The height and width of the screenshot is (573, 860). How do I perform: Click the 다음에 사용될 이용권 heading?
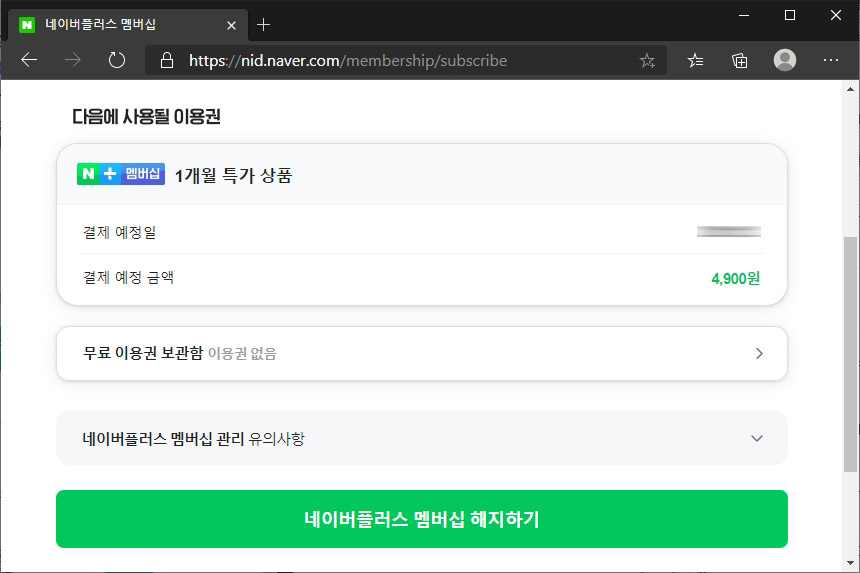(146, 116)
